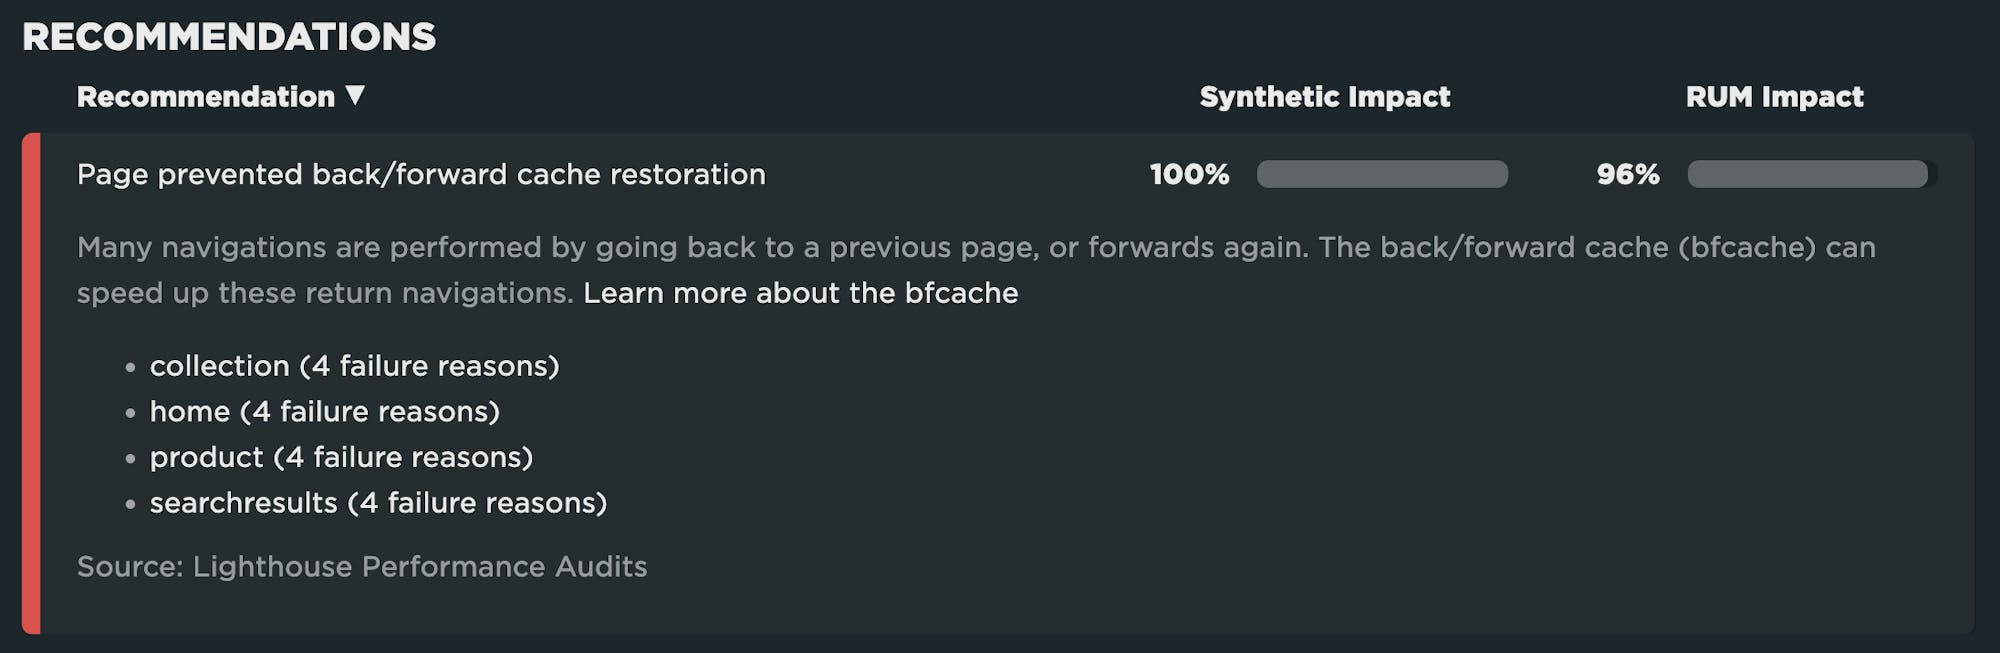Click the sort arrow next to Recommendation
The width and height of the screenshot is (2000, 653).
coord(355,95)
